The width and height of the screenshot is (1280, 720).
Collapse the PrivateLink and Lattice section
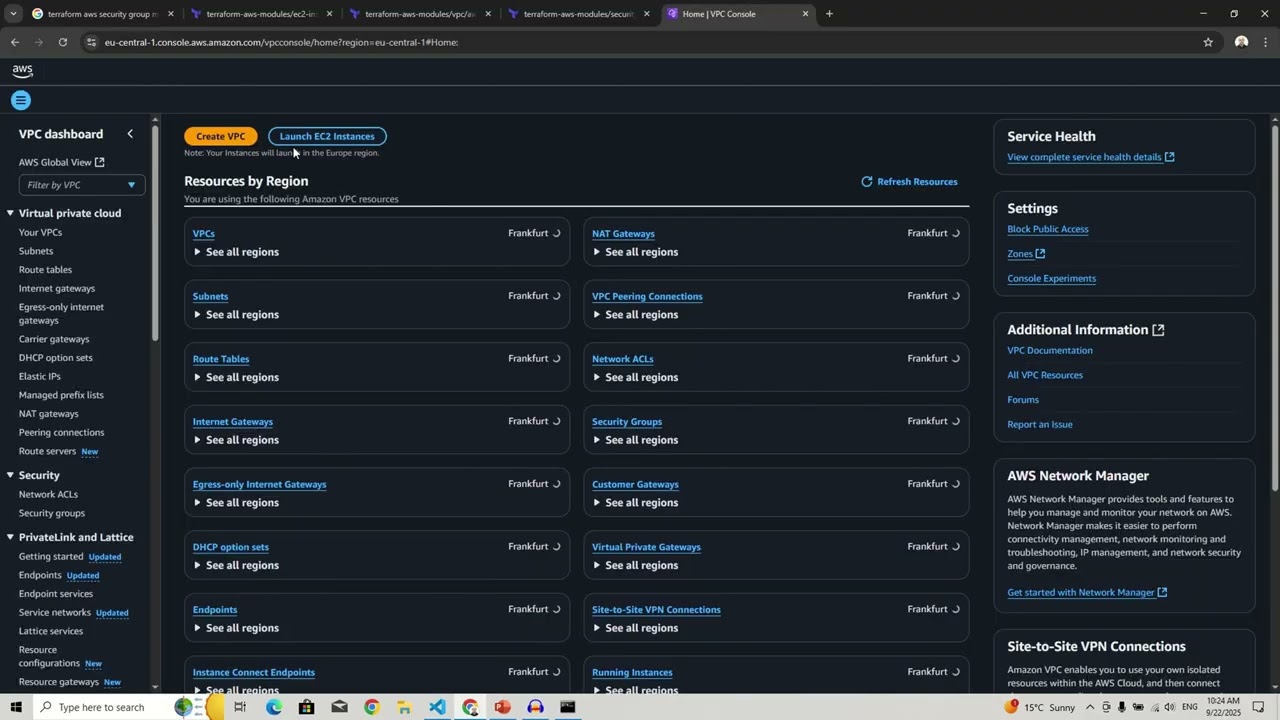click(x=10, y=537)
